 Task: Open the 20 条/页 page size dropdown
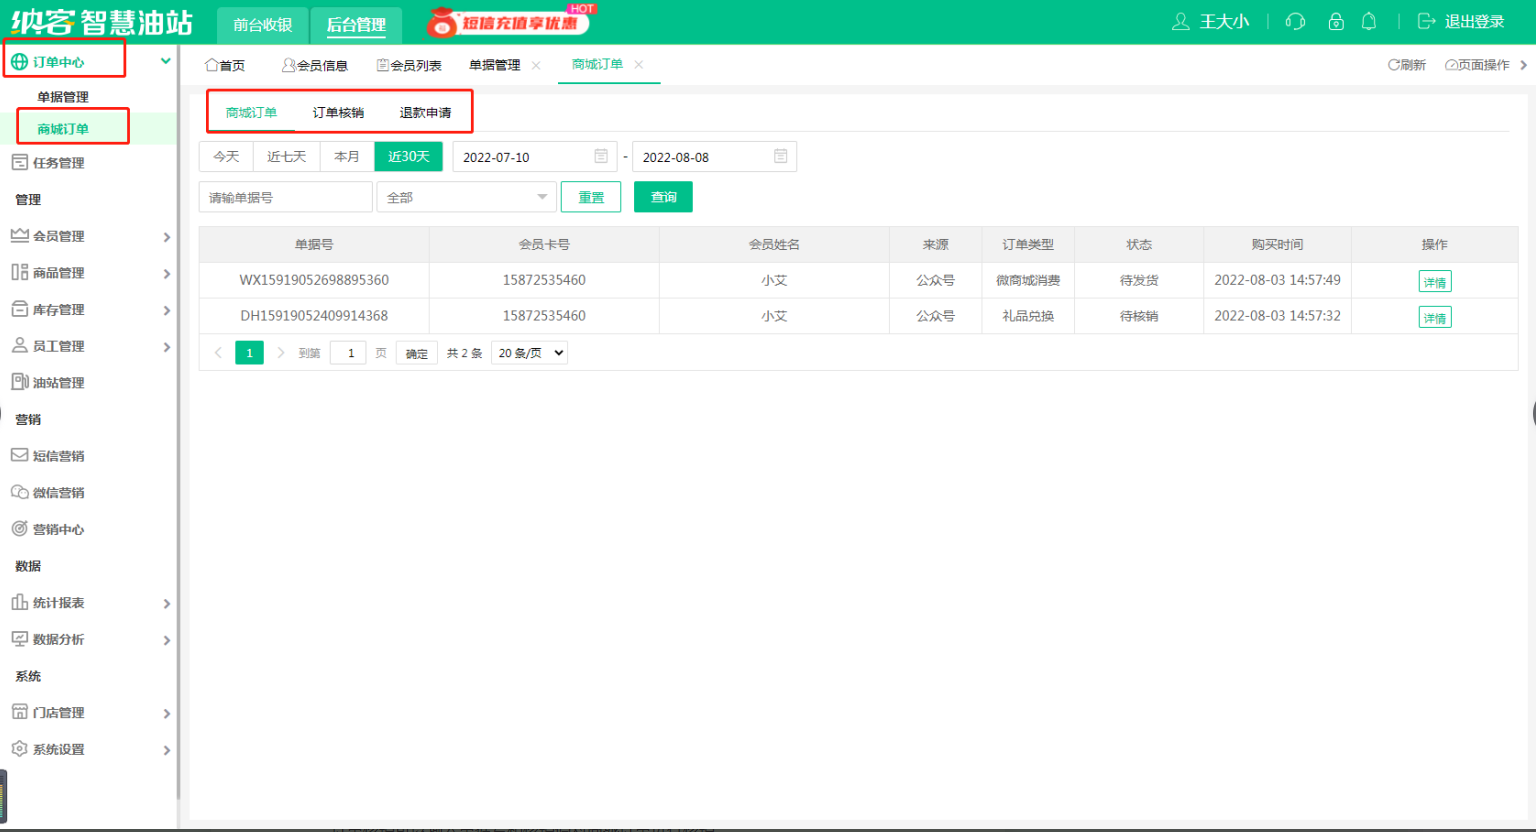pyautogui.click(x=529, y=353)
